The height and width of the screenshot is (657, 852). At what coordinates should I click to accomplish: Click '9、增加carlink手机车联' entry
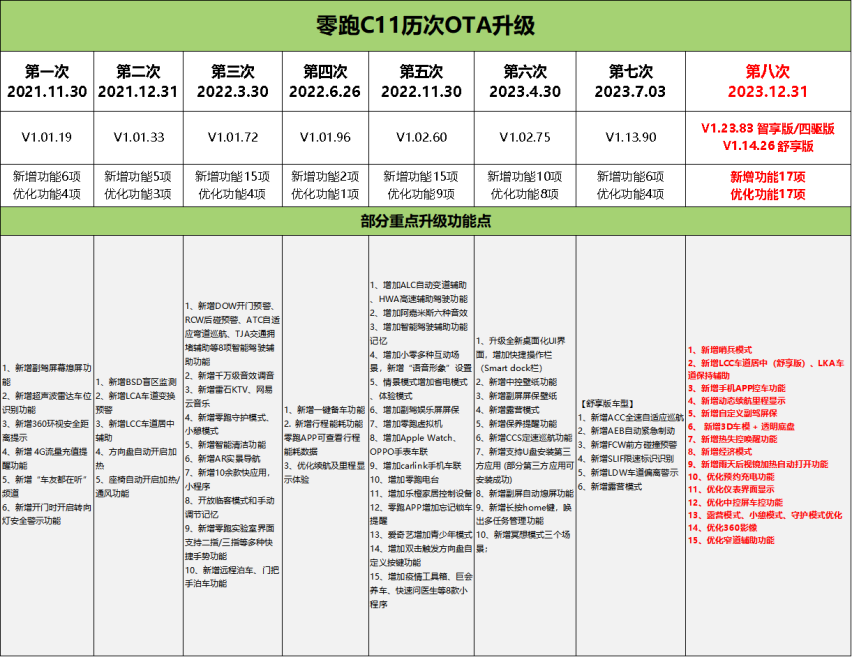(416, 465)
